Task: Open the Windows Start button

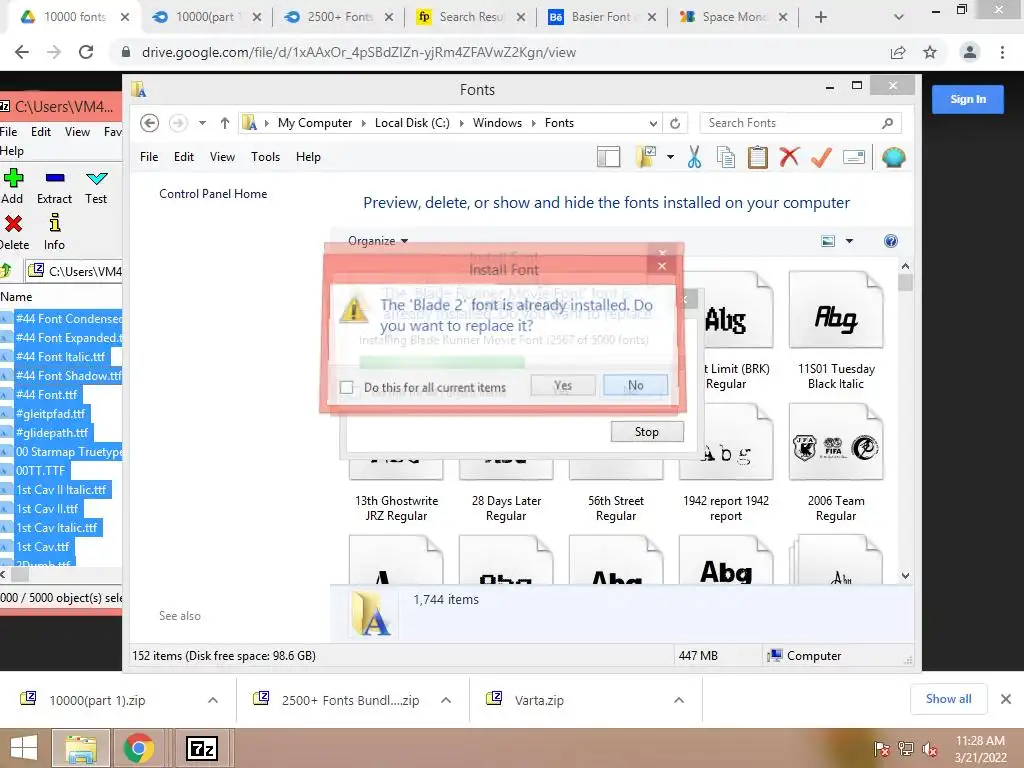Action: [x=23, y=748]
